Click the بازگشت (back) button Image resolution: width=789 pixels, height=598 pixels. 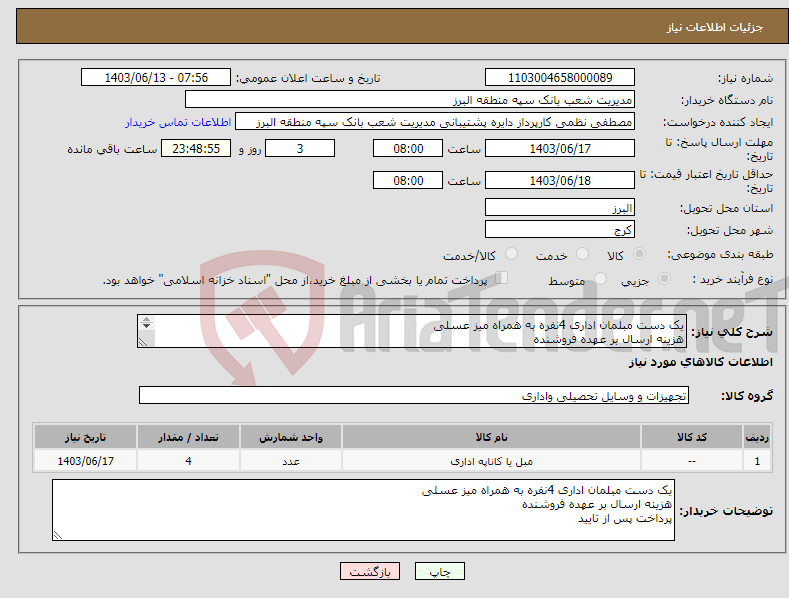point(370,571)
